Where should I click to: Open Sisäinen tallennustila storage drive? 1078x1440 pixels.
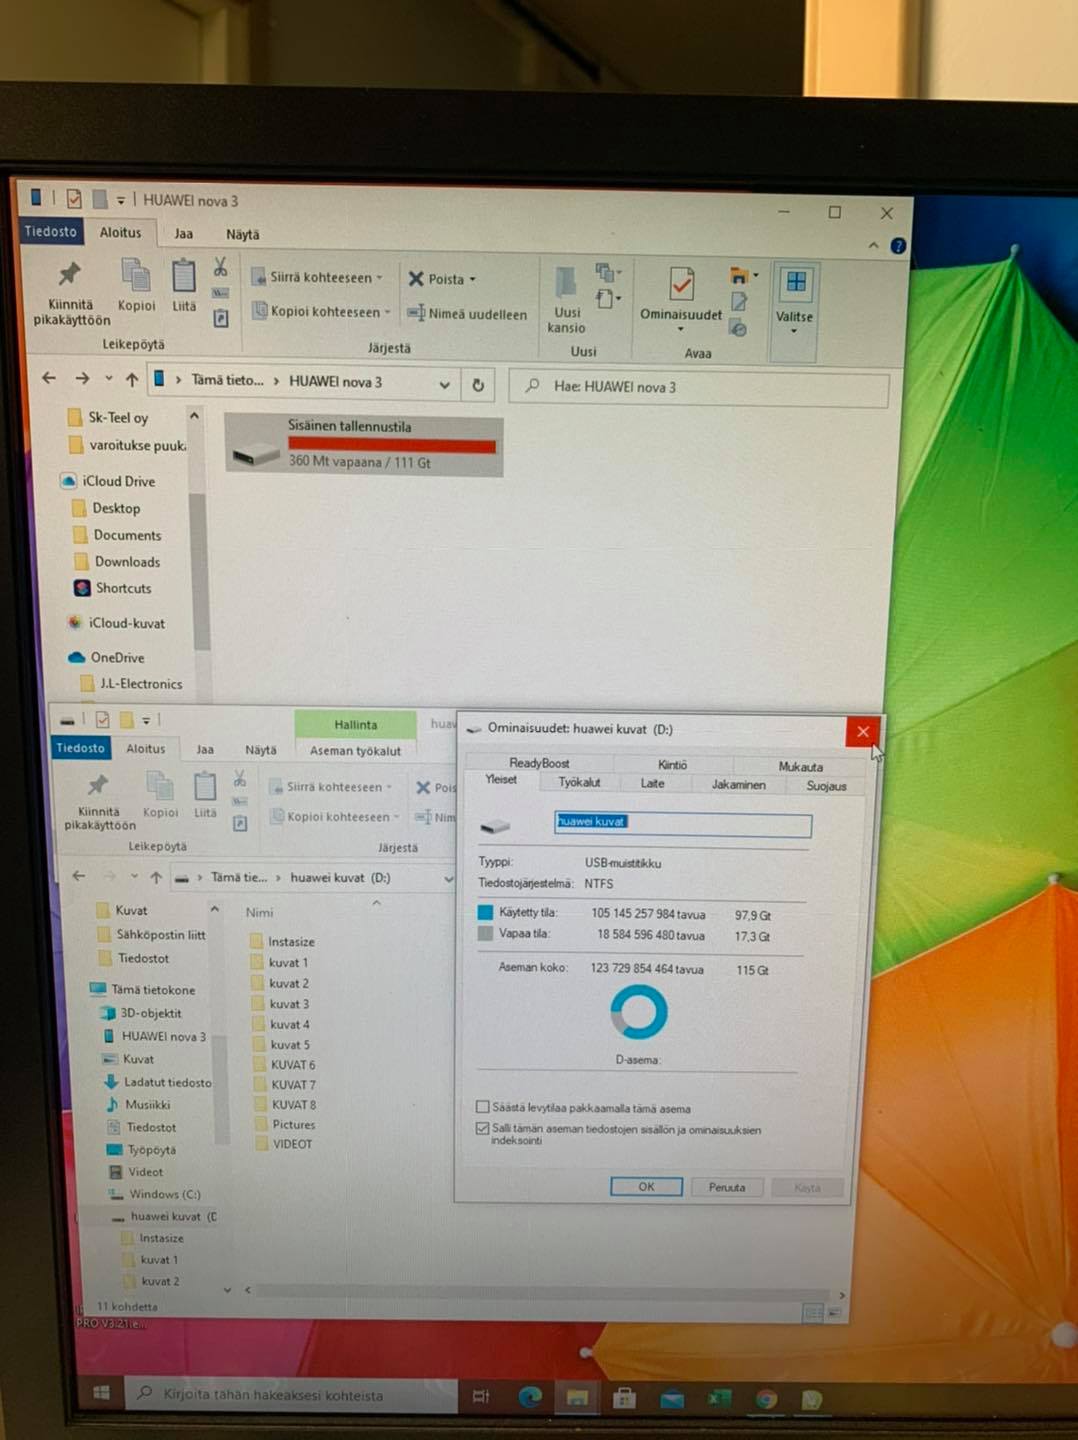point(363,444)
